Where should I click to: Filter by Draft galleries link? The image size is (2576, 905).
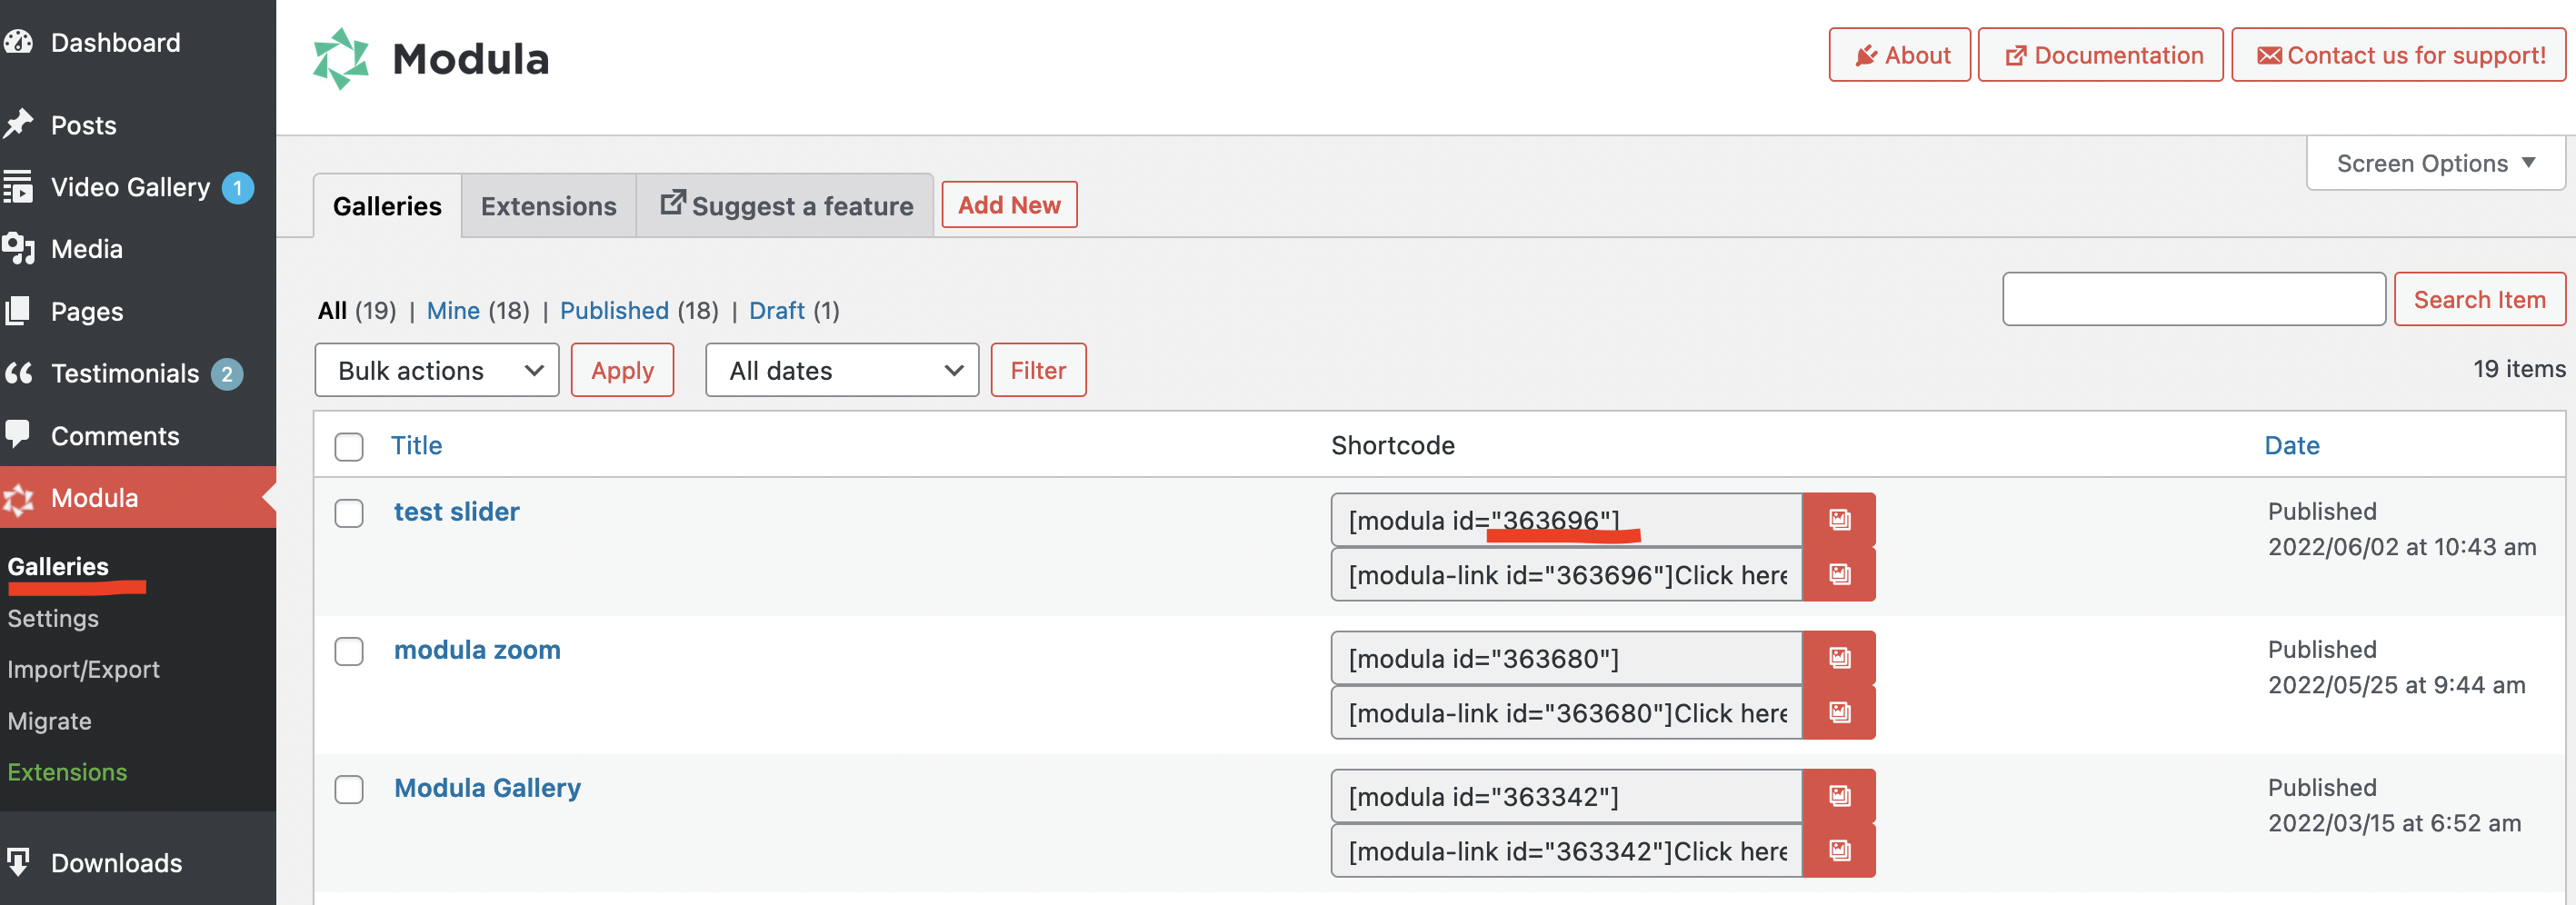tap(776, 311)
